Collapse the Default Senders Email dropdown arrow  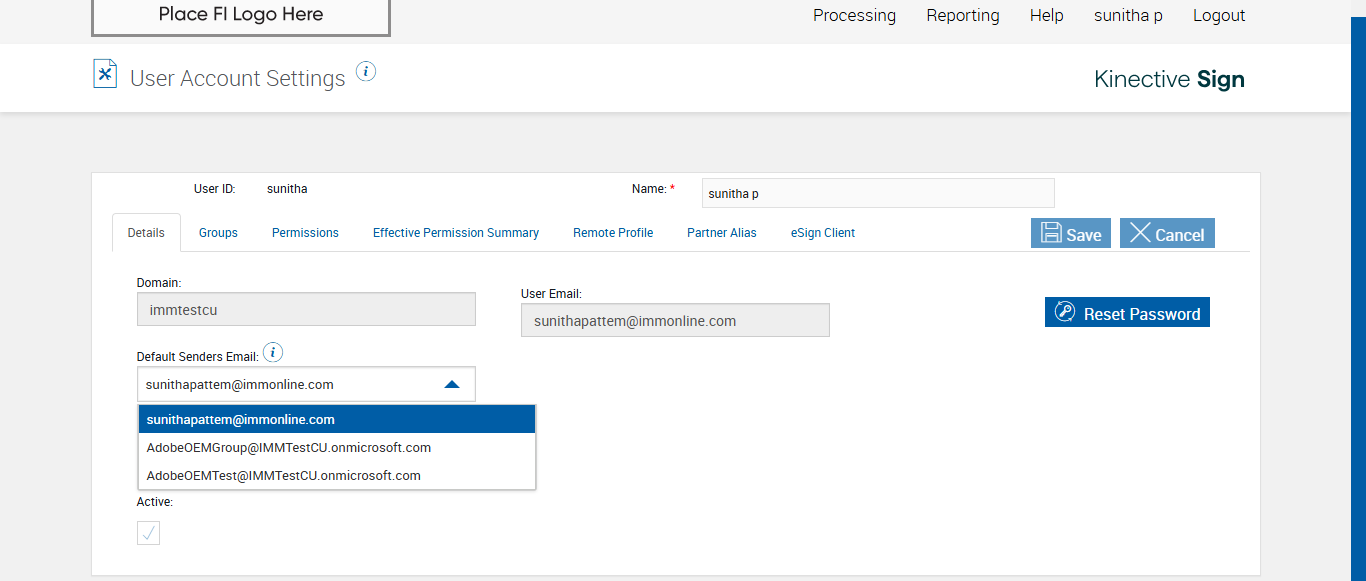(452, 384)
